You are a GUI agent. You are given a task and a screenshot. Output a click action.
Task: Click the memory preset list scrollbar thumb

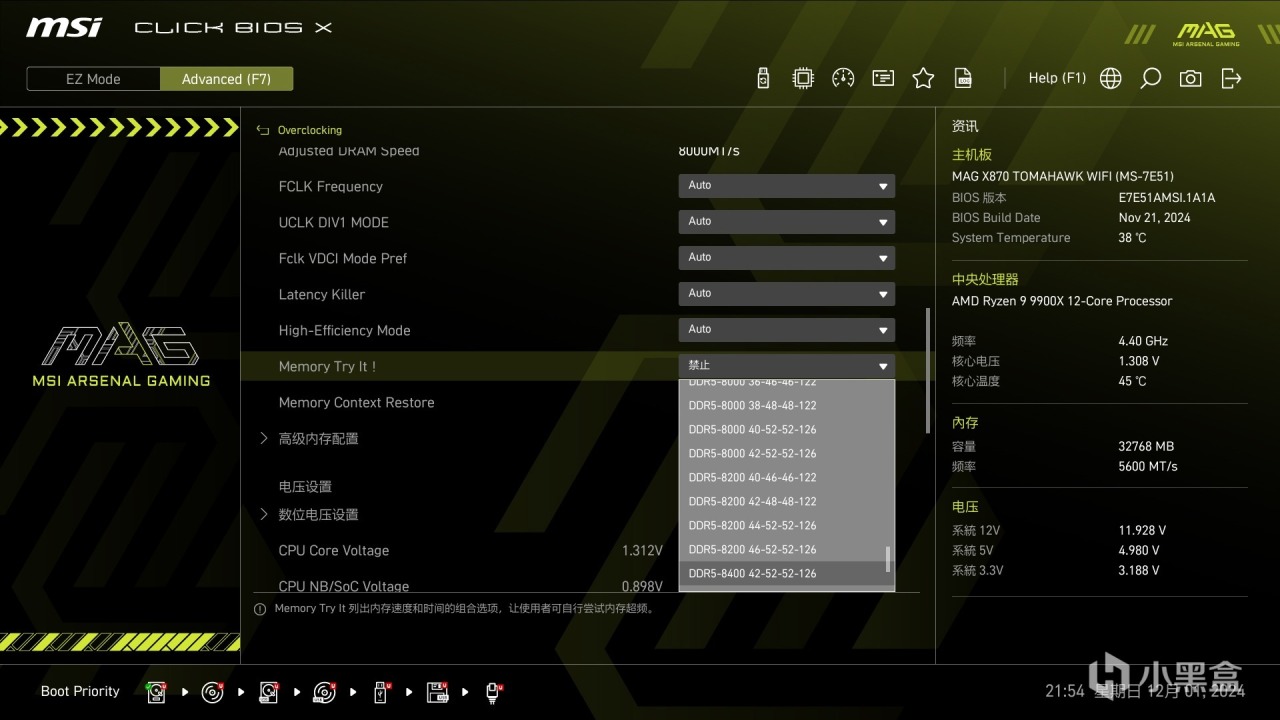[888, 559]
